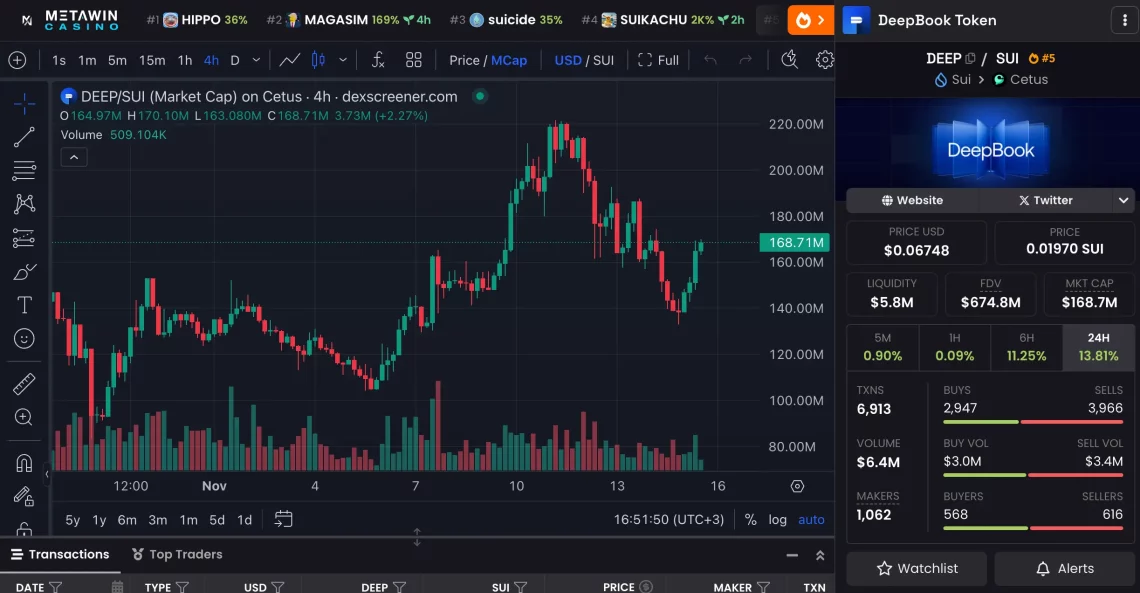Activate the magnet snap mode
Image resolution: width=1140 pixels, height=593 pixels.
tap(24, 463)
